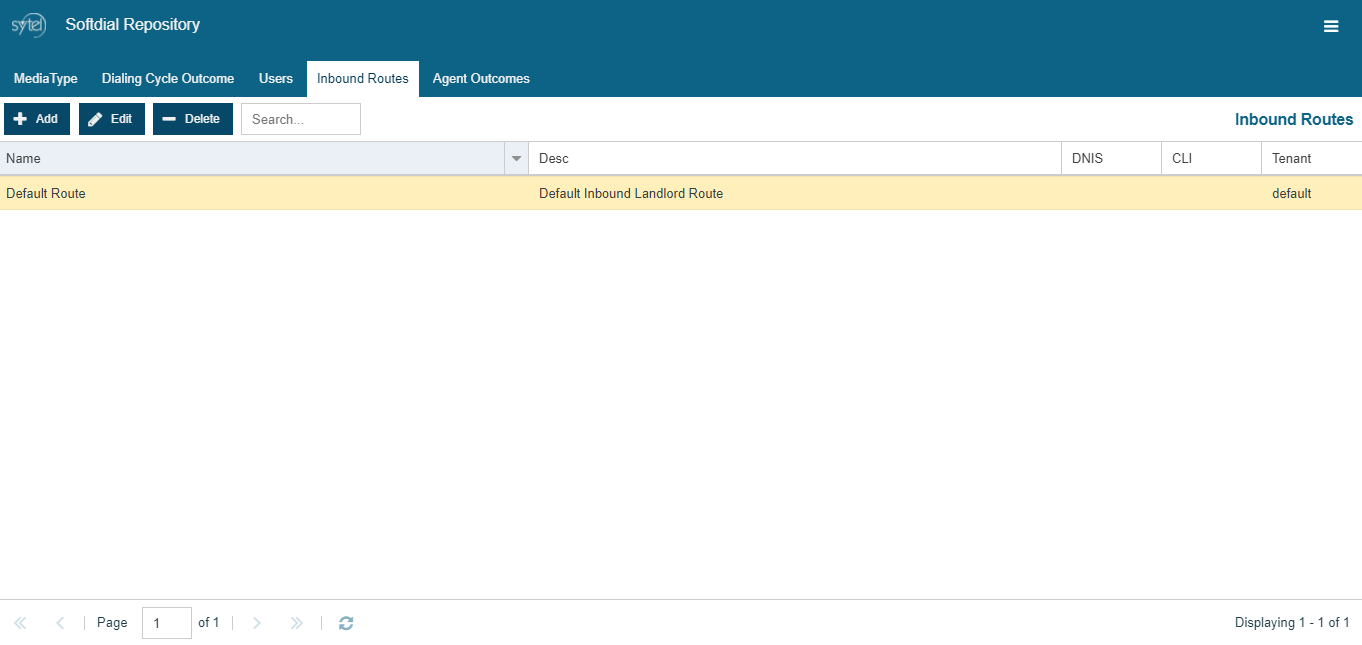
Task: Go to next page arrow
Action: (x=257, y=623)
